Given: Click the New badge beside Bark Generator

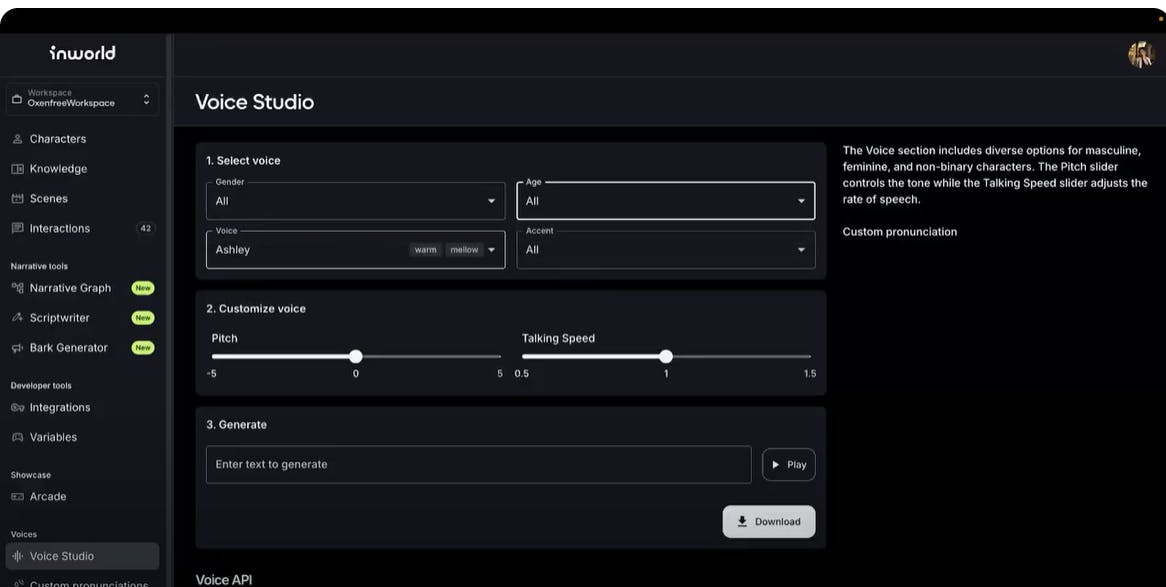Looking at the screenshot, I should point(143,347).
